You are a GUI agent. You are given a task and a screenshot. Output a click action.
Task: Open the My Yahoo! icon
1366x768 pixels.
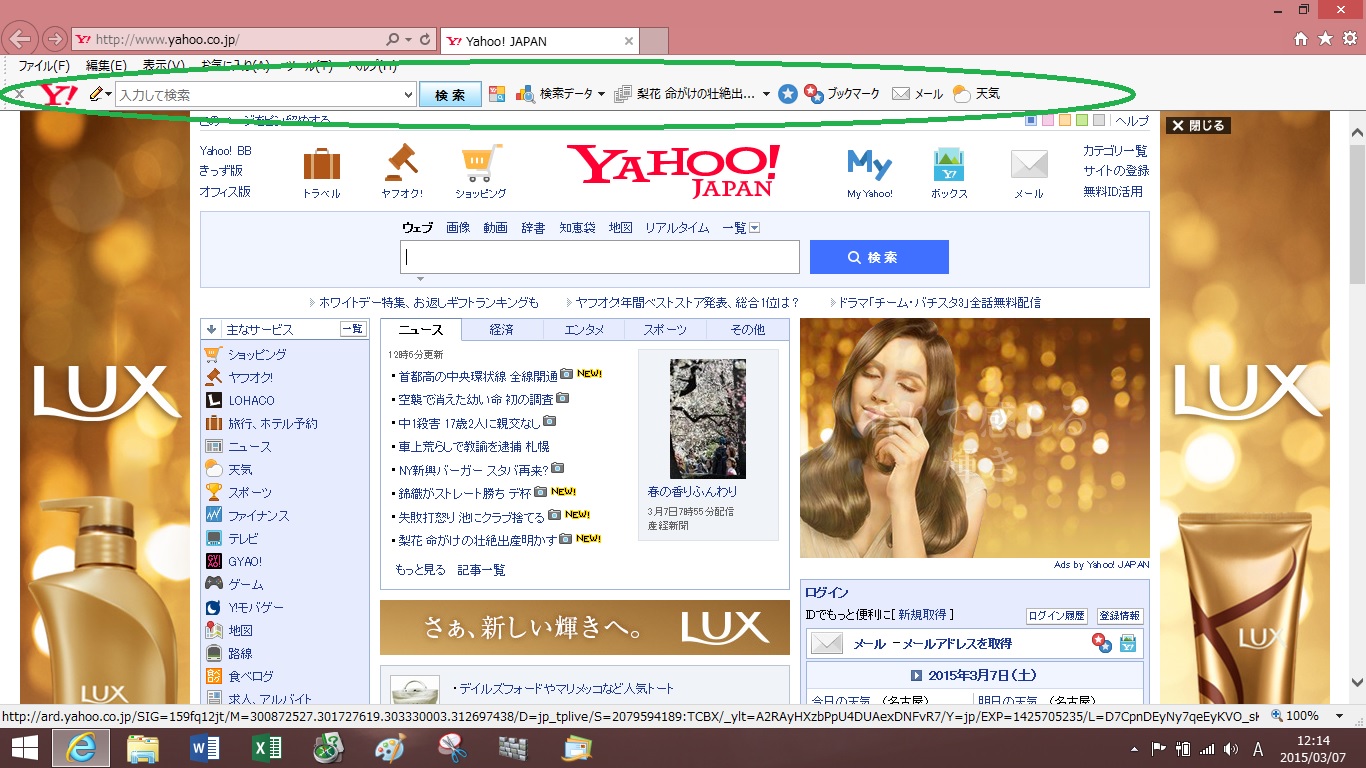[x=869, y=164]
